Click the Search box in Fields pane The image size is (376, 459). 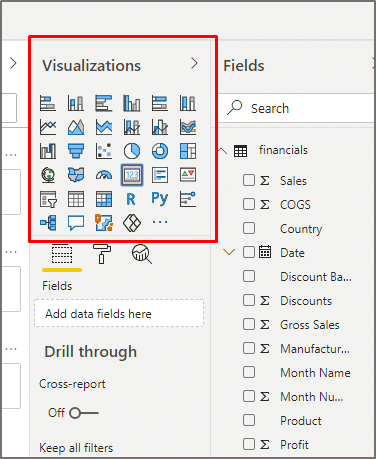pyautogui.click(x=297, y=108)
